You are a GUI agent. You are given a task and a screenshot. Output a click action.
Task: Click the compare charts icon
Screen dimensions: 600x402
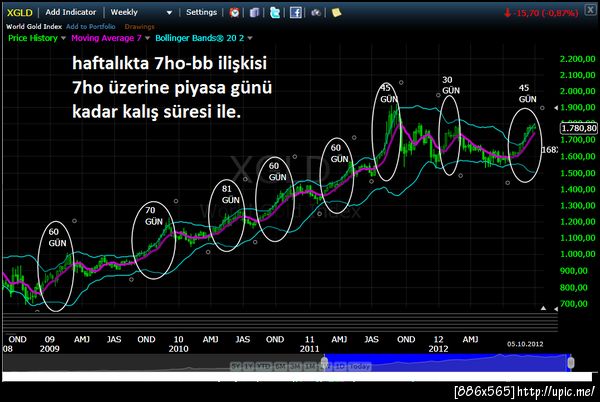coord(254,13)
